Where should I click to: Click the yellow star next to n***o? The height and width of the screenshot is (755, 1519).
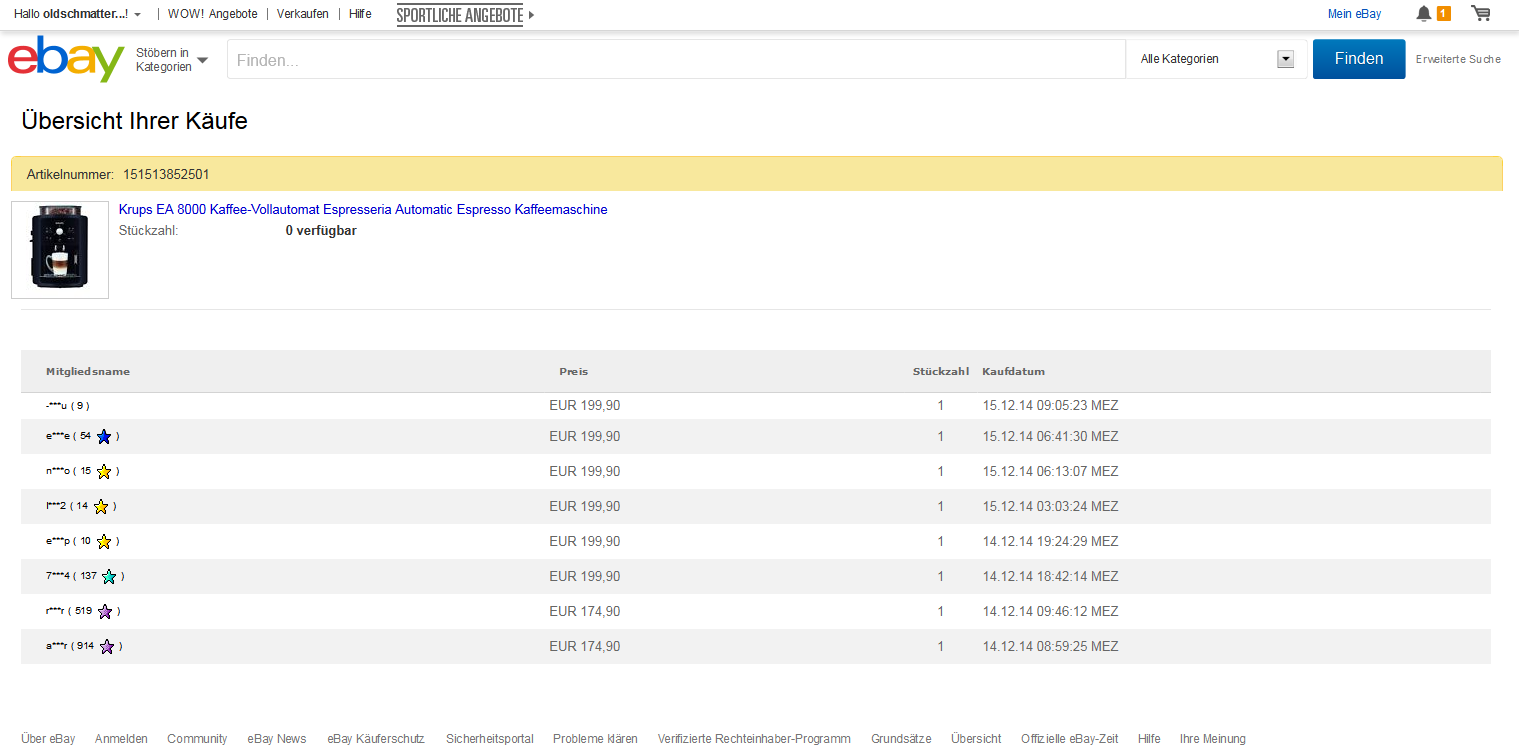tap(104, 471)
